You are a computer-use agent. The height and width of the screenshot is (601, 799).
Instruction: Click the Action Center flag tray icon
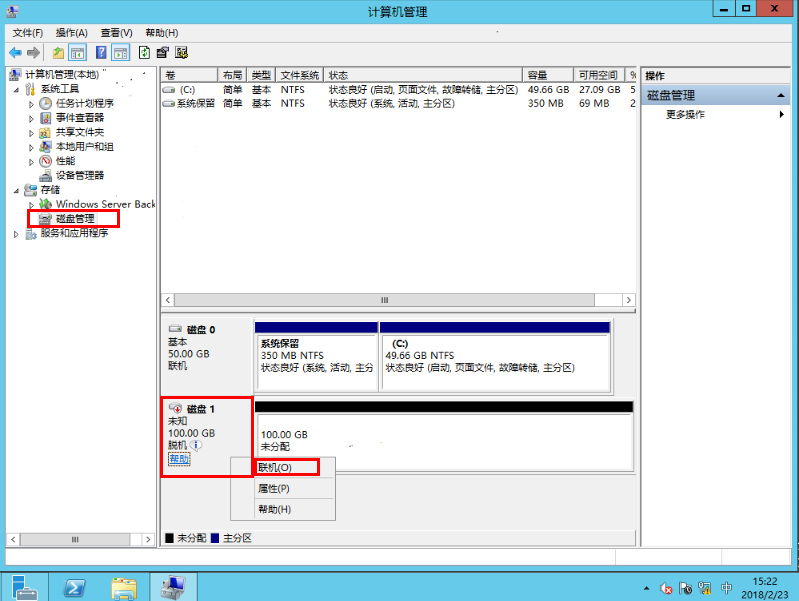(x=685, y=588)
